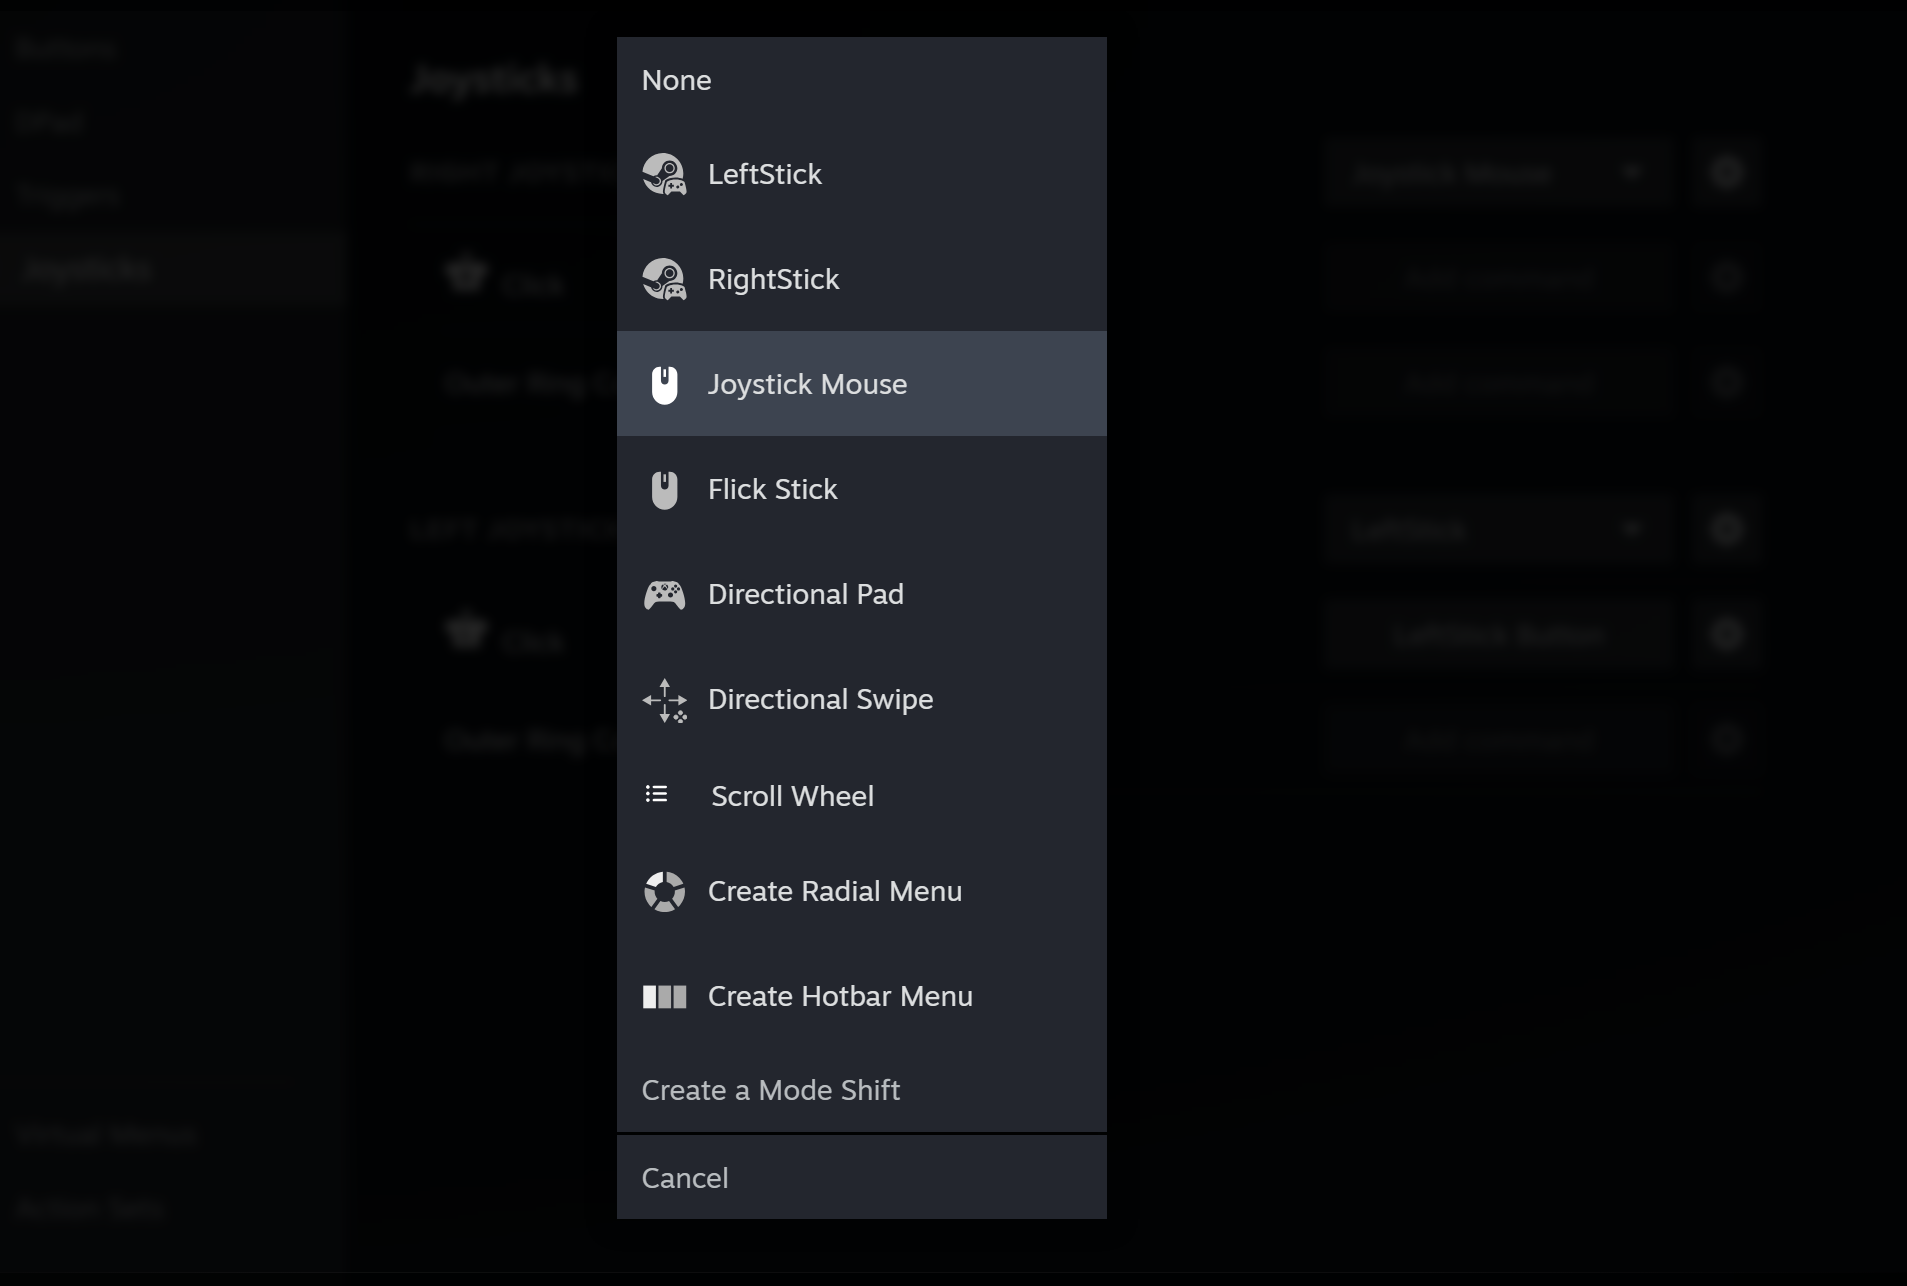1907x1286 pixels.
Task: Choose the LeftStick option
Action: point(765,174)
